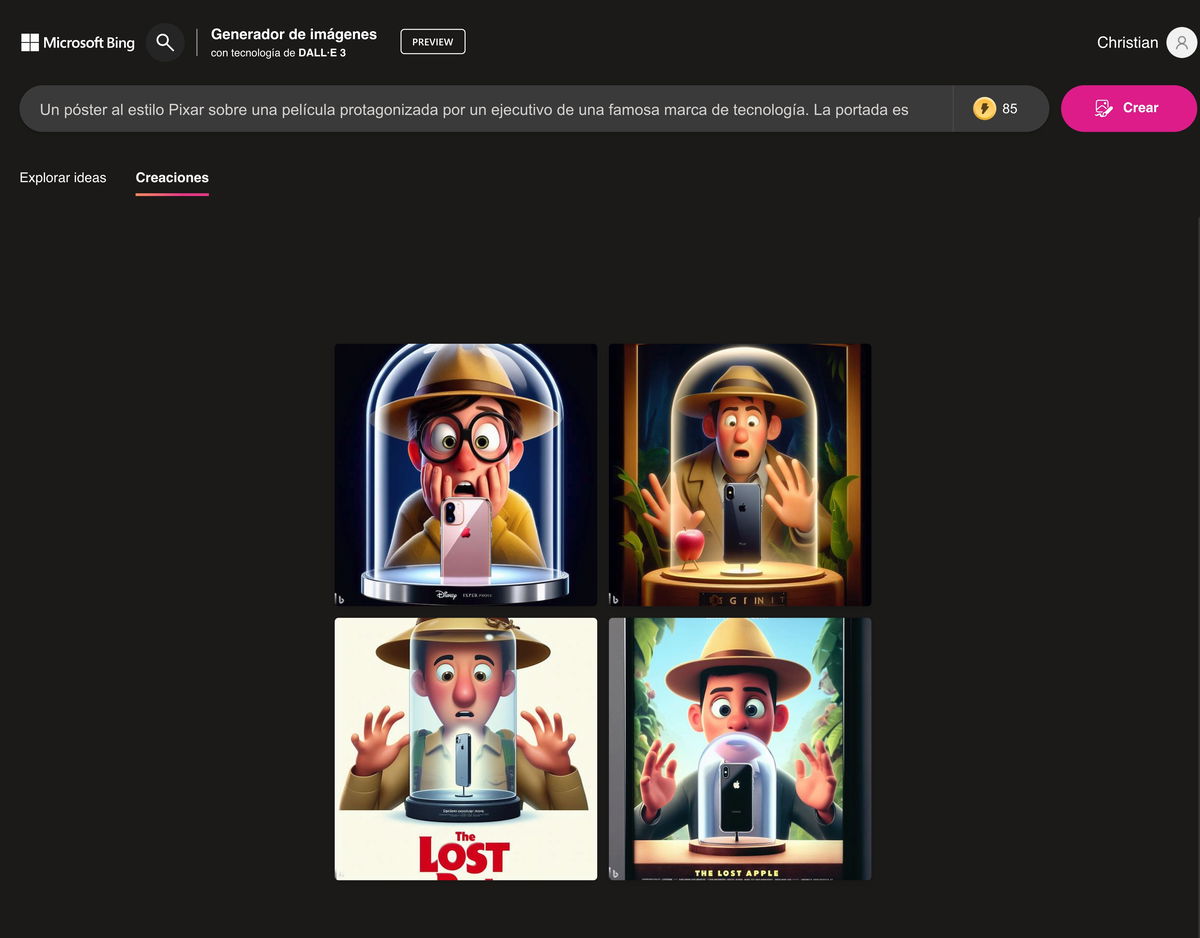Open the poster with the red apple pedestal

pyautogui.click(x=739, y=474)
